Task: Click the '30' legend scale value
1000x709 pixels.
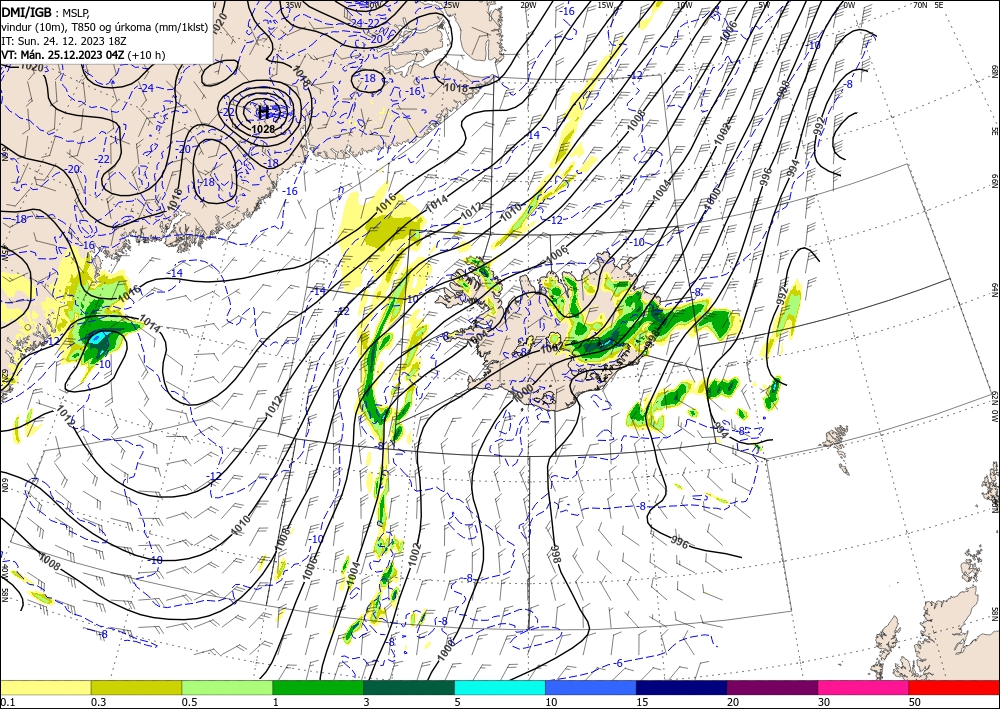Action: pos(825,702)
